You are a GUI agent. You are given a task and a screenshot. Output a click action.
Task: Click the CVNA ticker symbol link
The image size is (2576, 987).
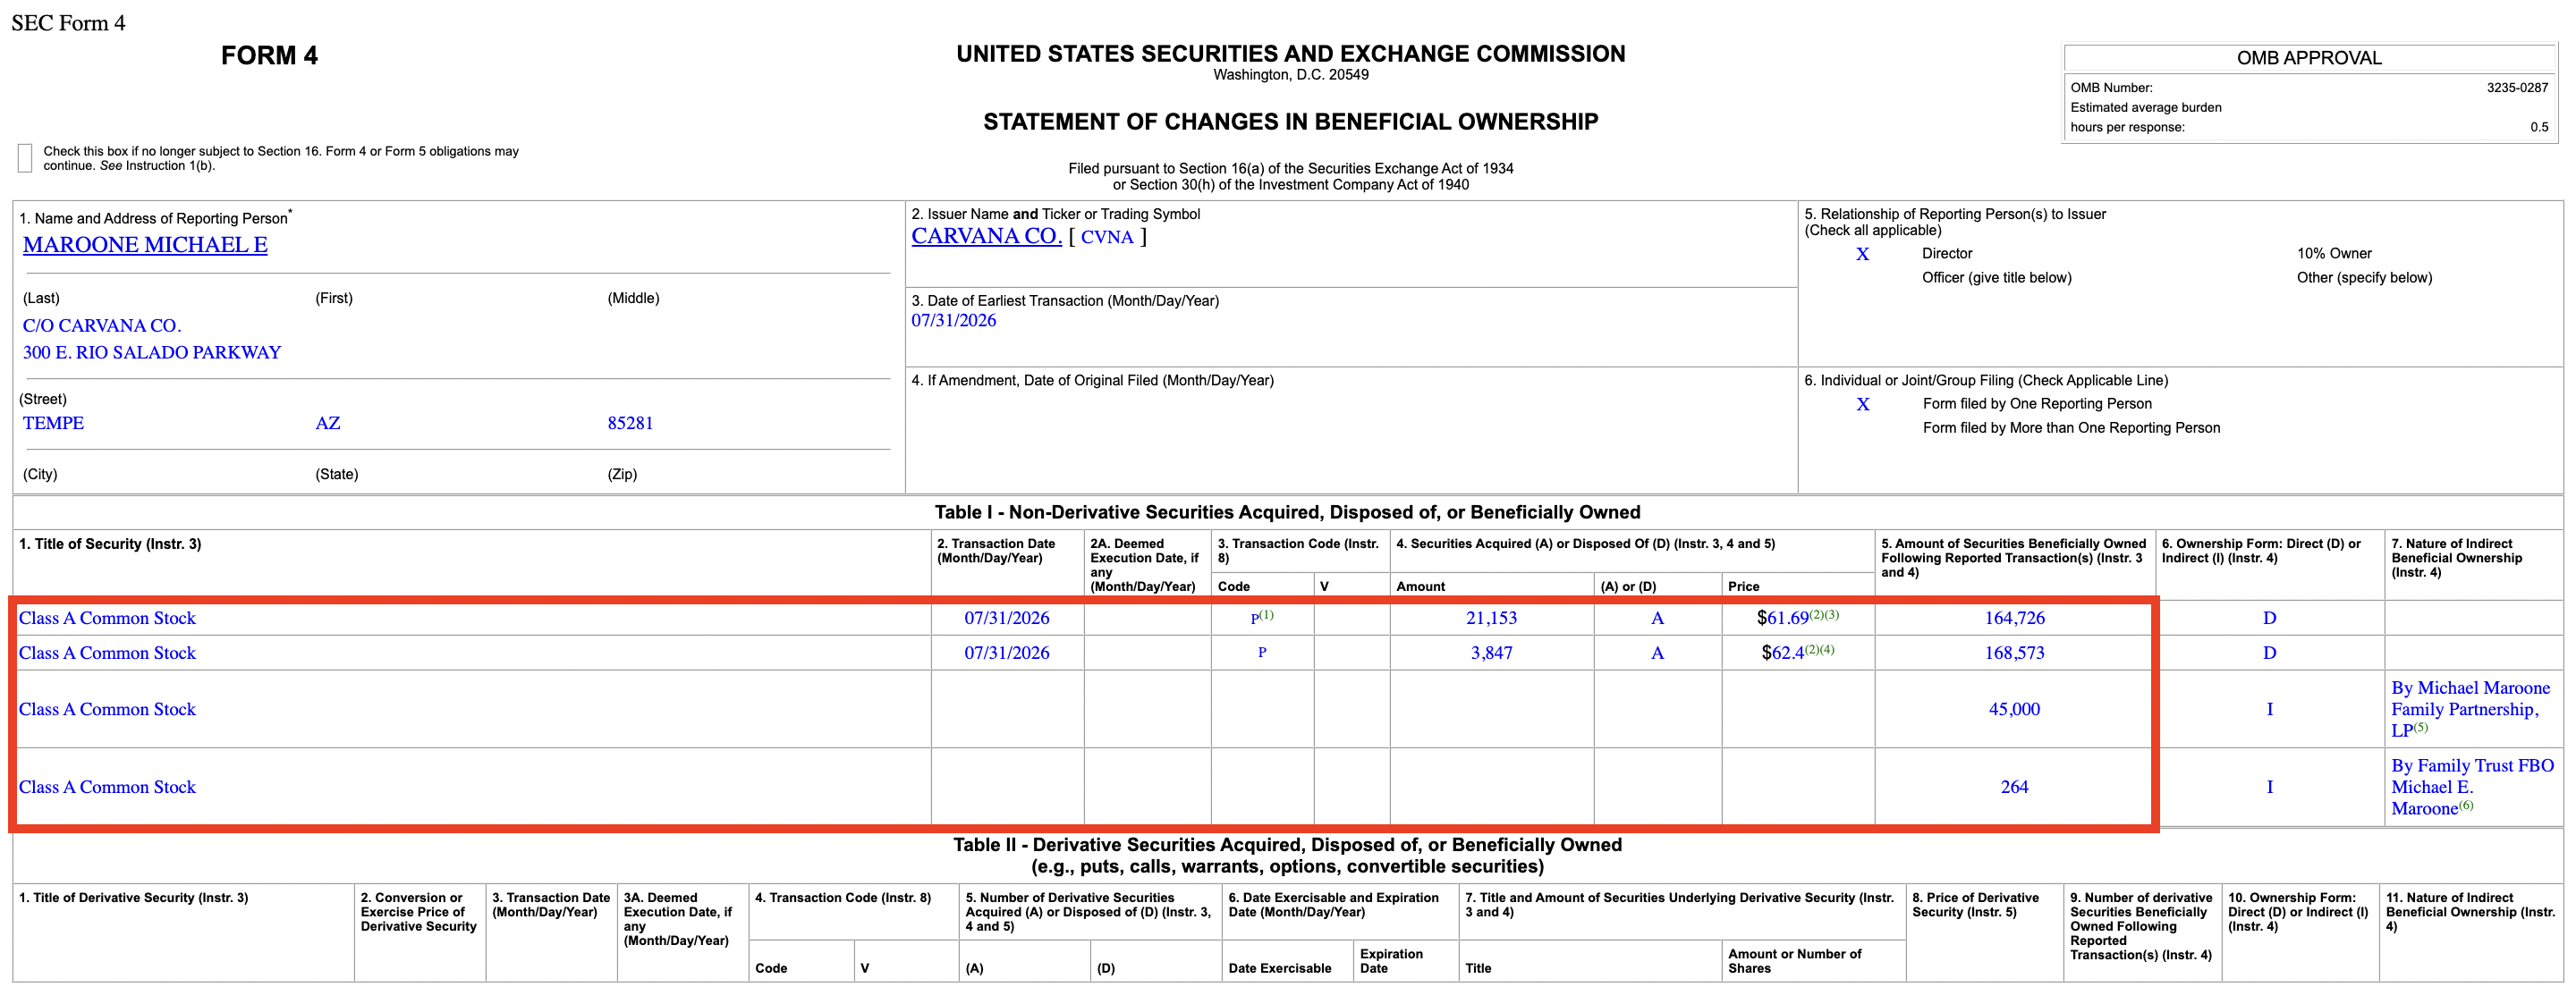(1107, 237)
